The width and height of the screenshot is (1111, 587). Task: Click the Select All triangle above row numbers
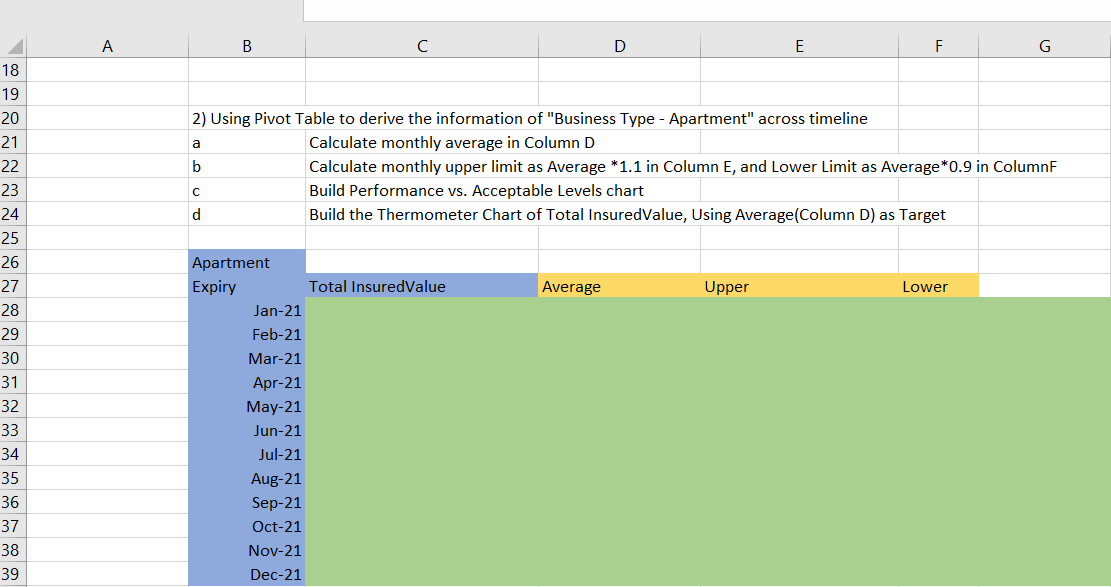(13, 45)
